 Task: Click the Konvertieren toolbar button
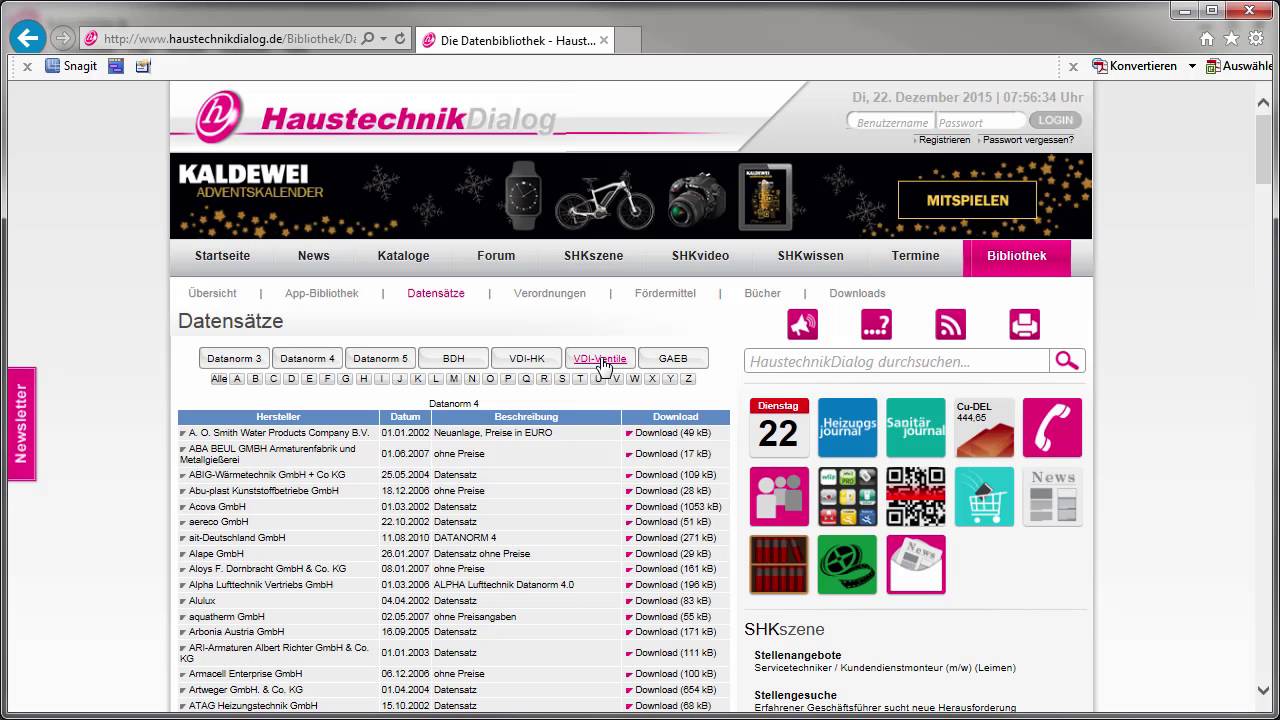[x=1134, y=66]
